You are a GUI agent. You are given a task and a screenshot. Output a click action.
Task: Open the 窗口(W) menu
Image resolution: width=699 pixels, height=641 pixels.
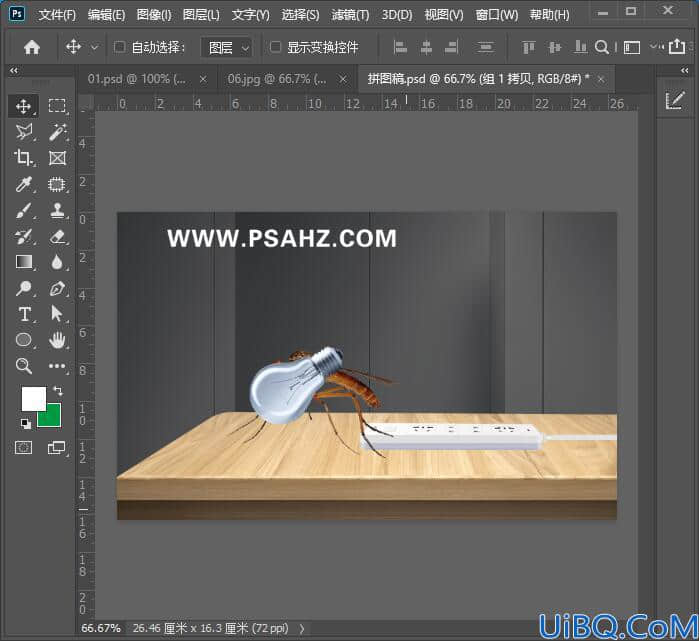click(x=497, y=15)
